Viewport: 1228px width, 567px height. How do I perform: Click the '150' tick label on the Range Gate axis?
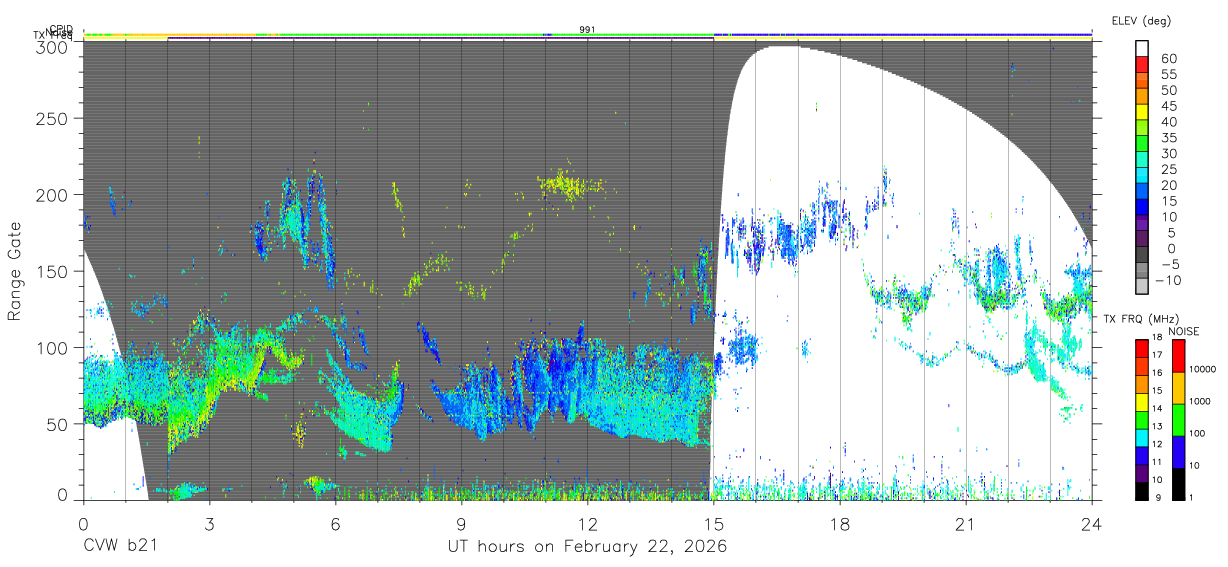point(53,271)
